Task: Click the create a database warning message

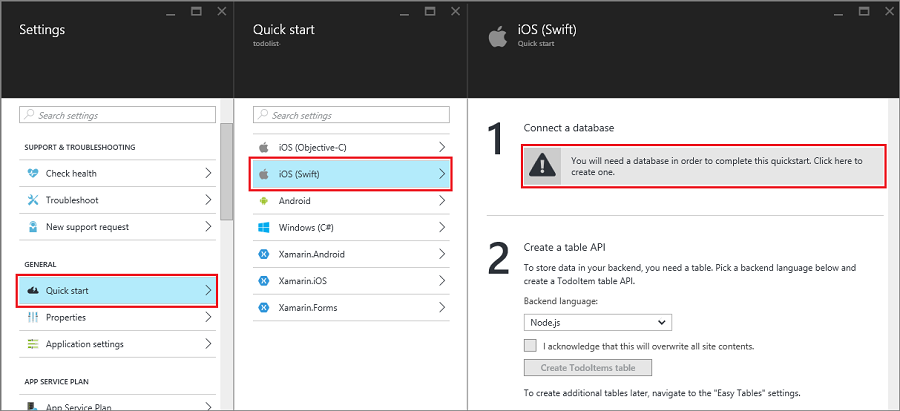Action: tap(715, 166)
